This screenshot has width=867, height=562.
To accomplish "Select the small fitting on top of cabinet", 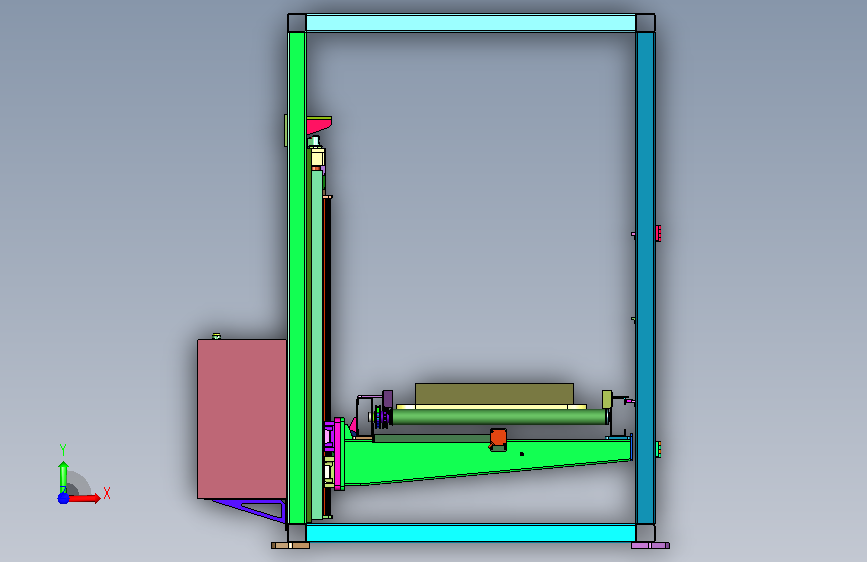I will tap(217, 336).
